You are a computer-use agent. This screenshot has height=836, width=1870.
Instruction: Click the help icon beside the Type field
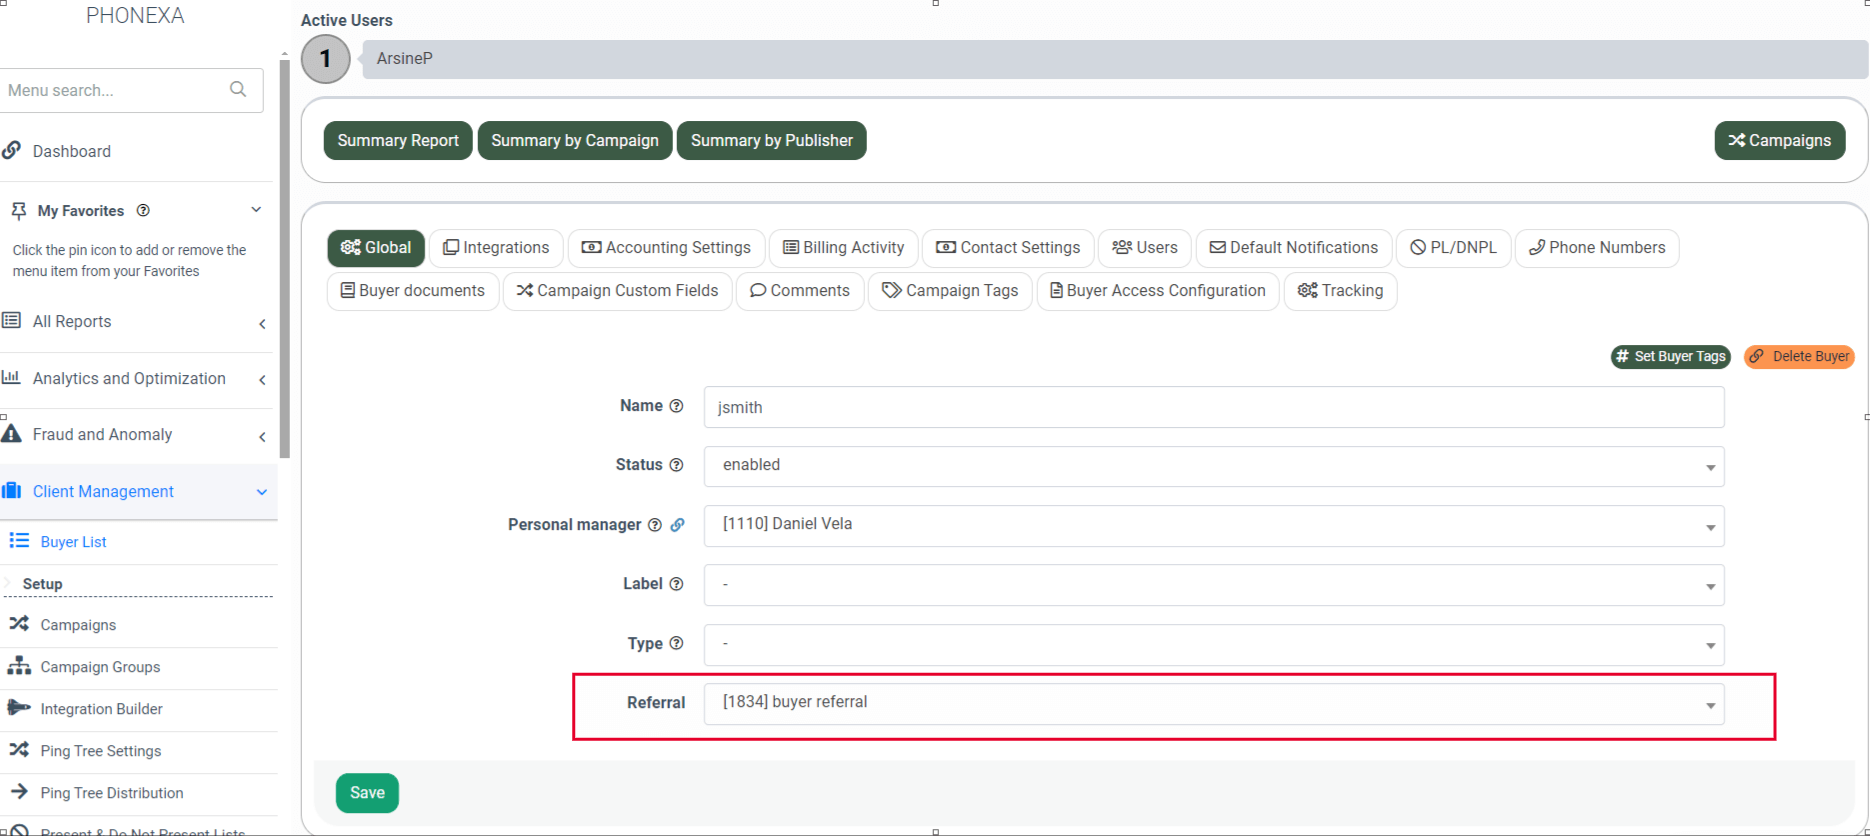click(x=676, y=644)
